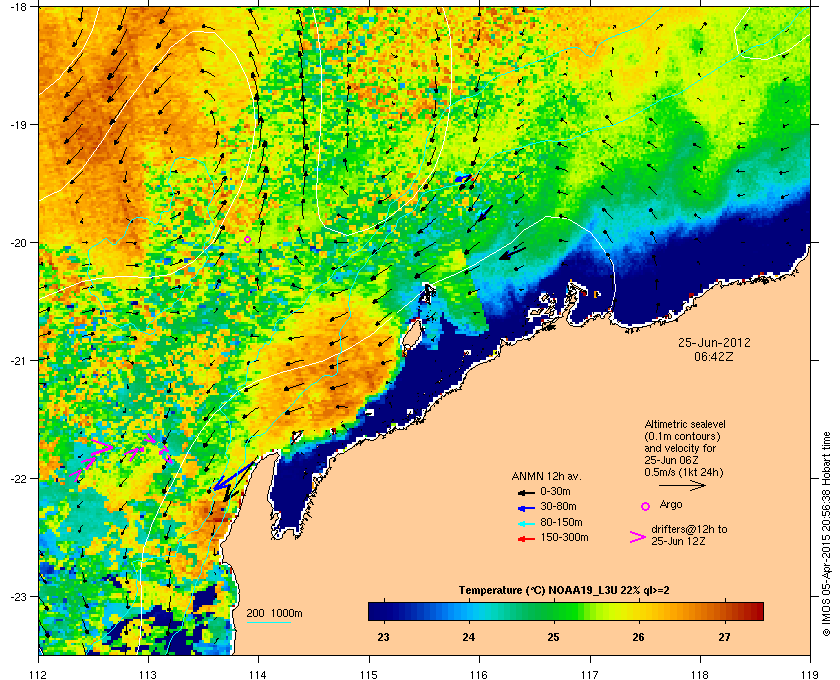Click the 0.5m/s velocity scale arrow
Image resolution: width=840 pixels, height=680 pixels.
682,486
